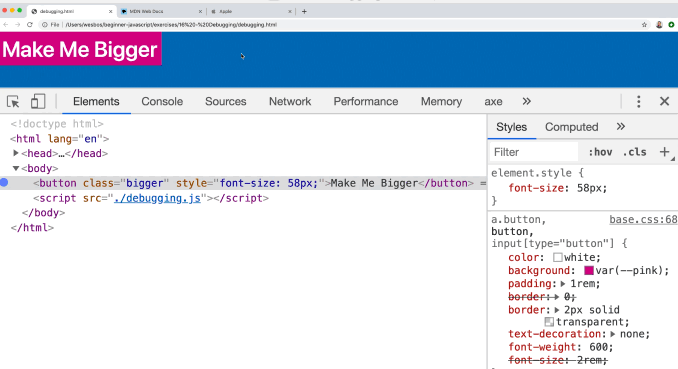Expand the text-decoration shorthand triangle
This screenshot has width=678, height=369.
click(613, 334)
